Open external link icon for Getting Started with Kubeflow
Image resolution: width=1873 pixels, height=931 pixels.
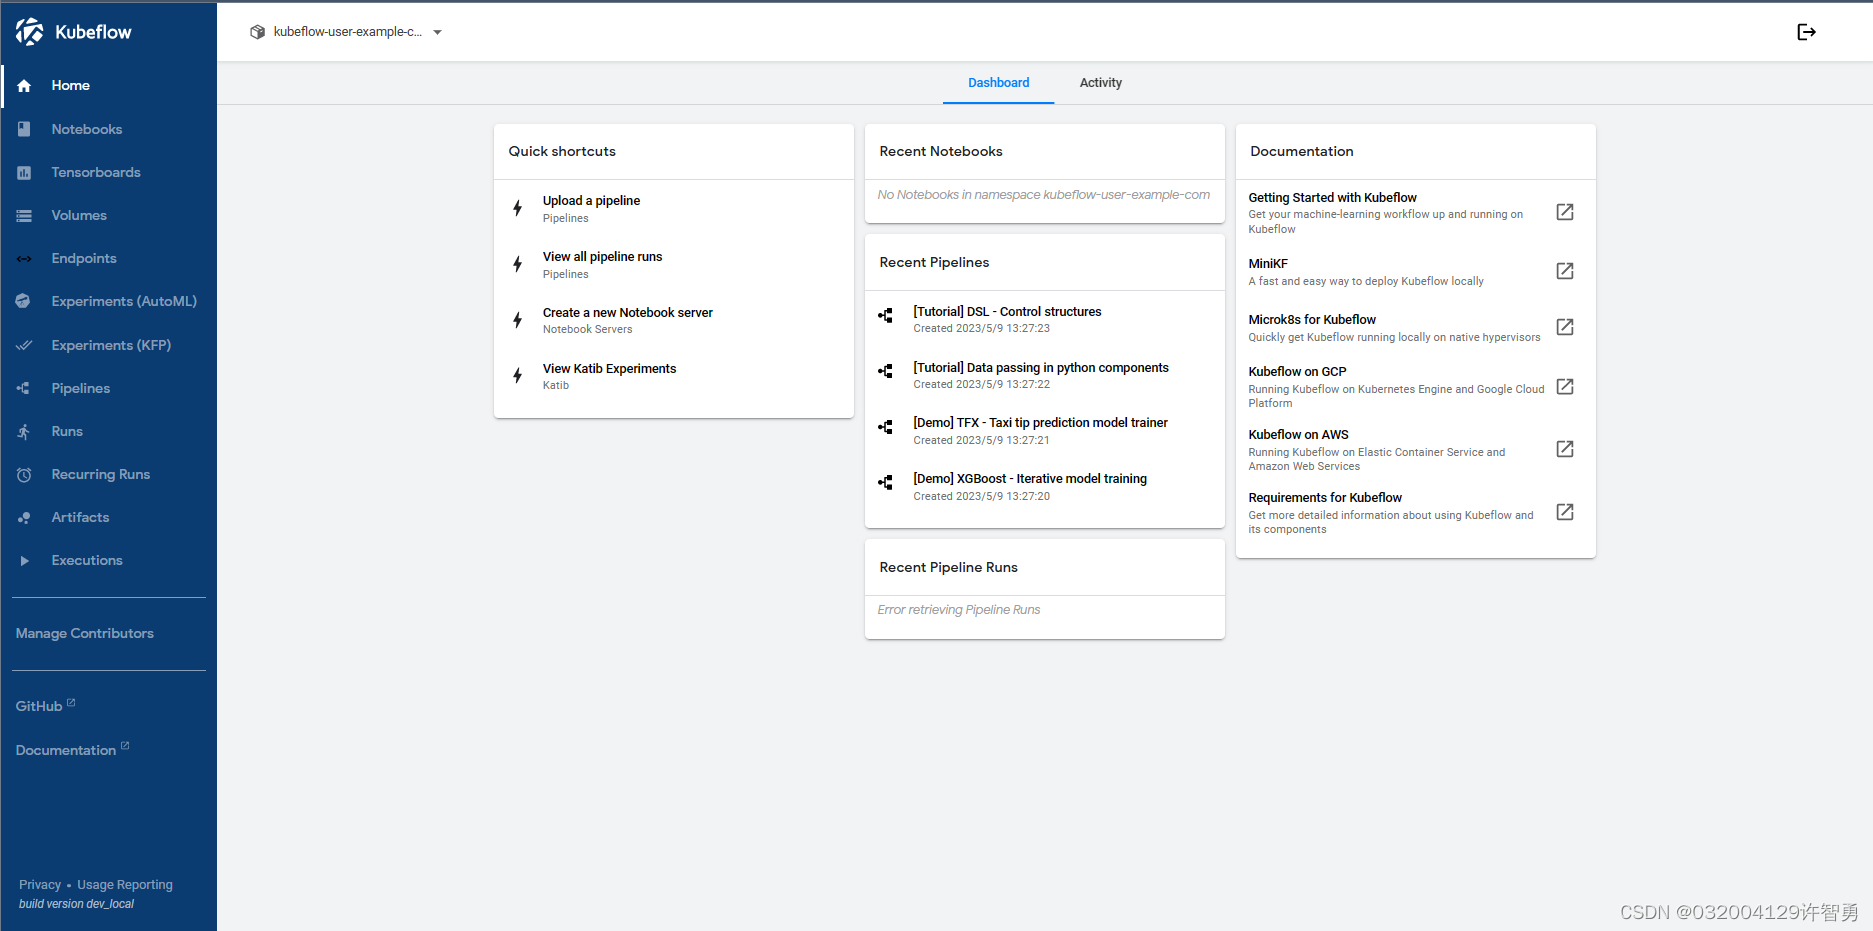(1565, 212)
